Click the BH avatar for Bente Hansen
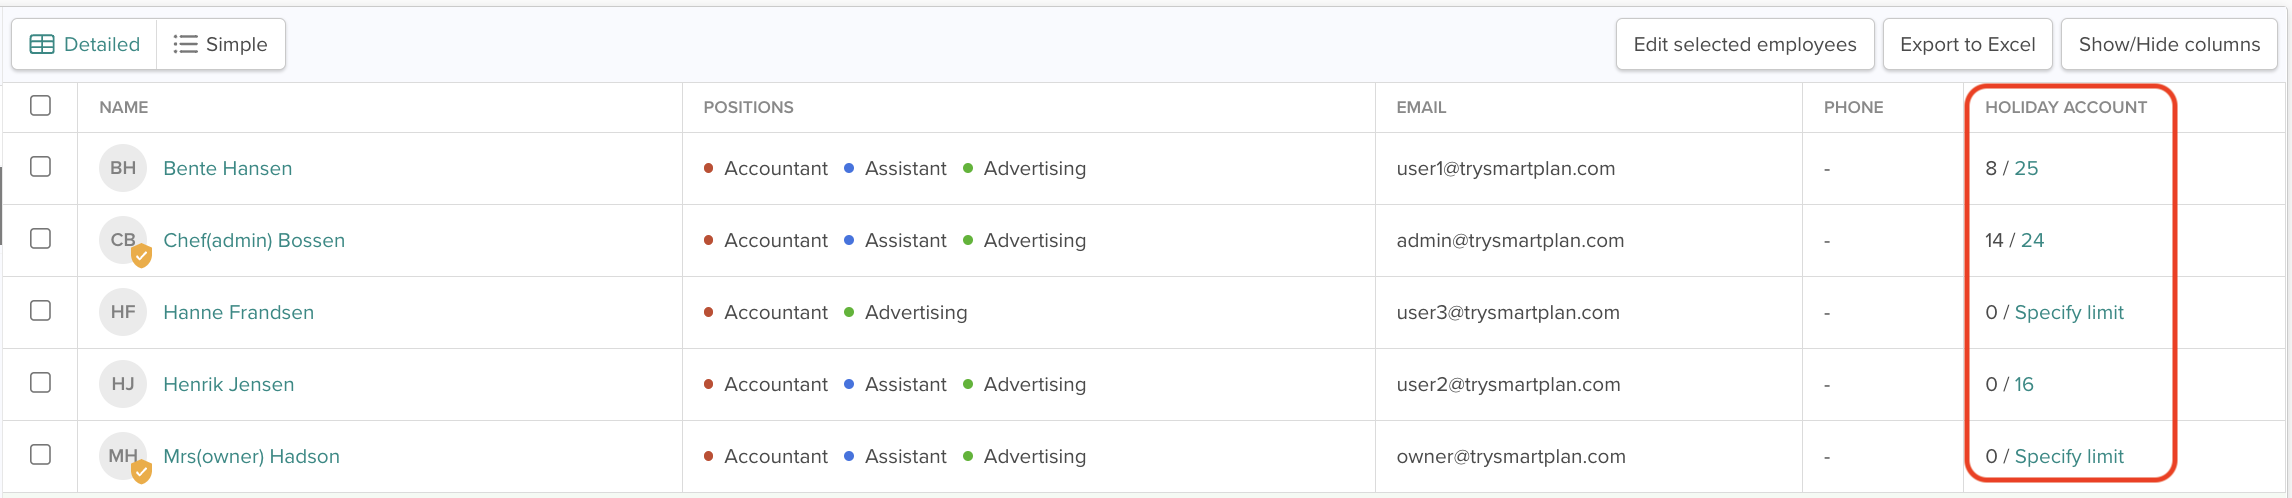Image resolution: width=2292 pixels, height=498 pixels. [x=123, y=168]
